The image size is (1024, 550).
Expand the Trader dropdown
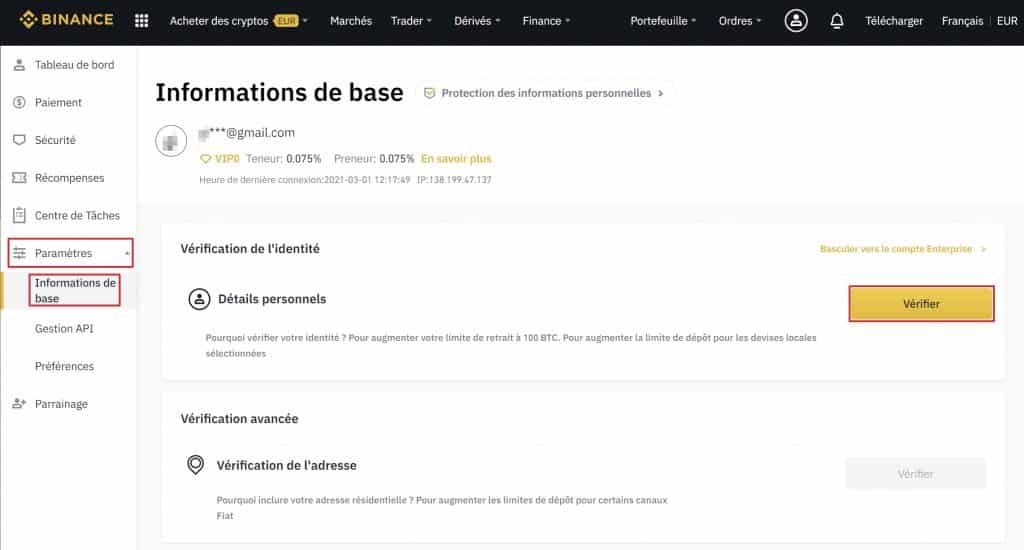(411, 21)
